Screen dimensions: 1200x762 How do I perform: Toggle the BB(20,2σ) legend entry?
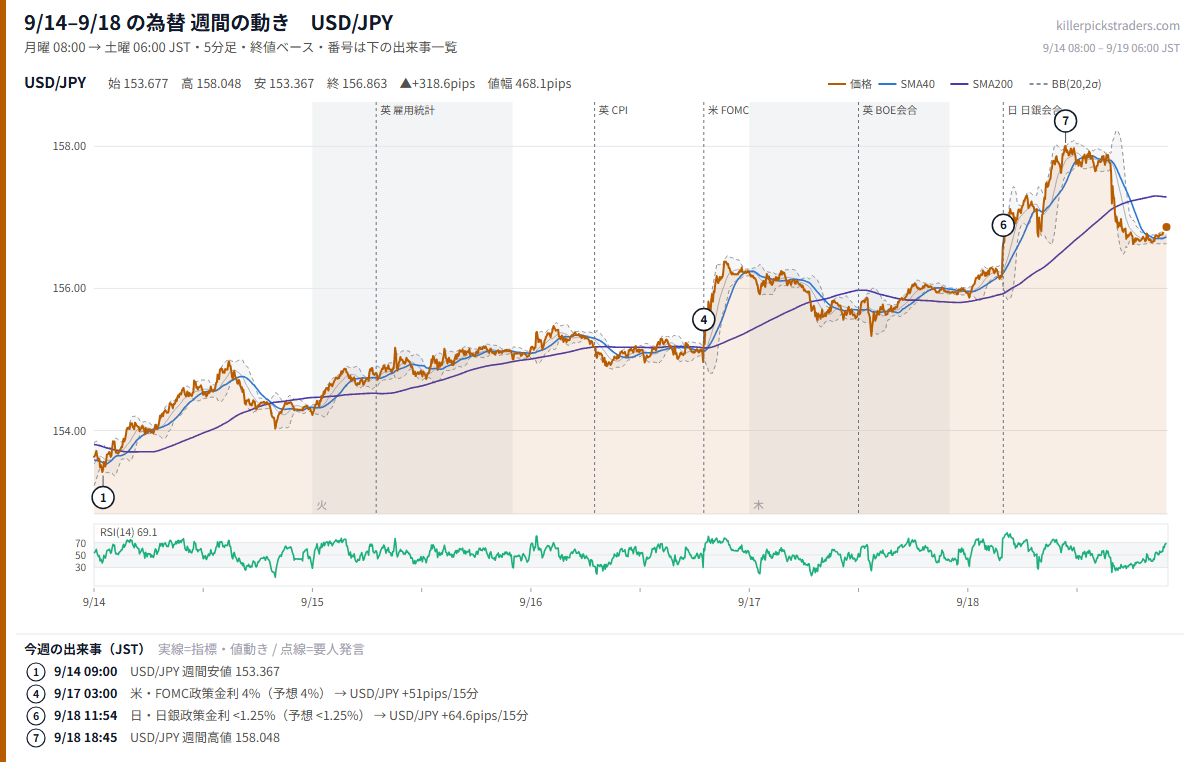click(1064, 84)
